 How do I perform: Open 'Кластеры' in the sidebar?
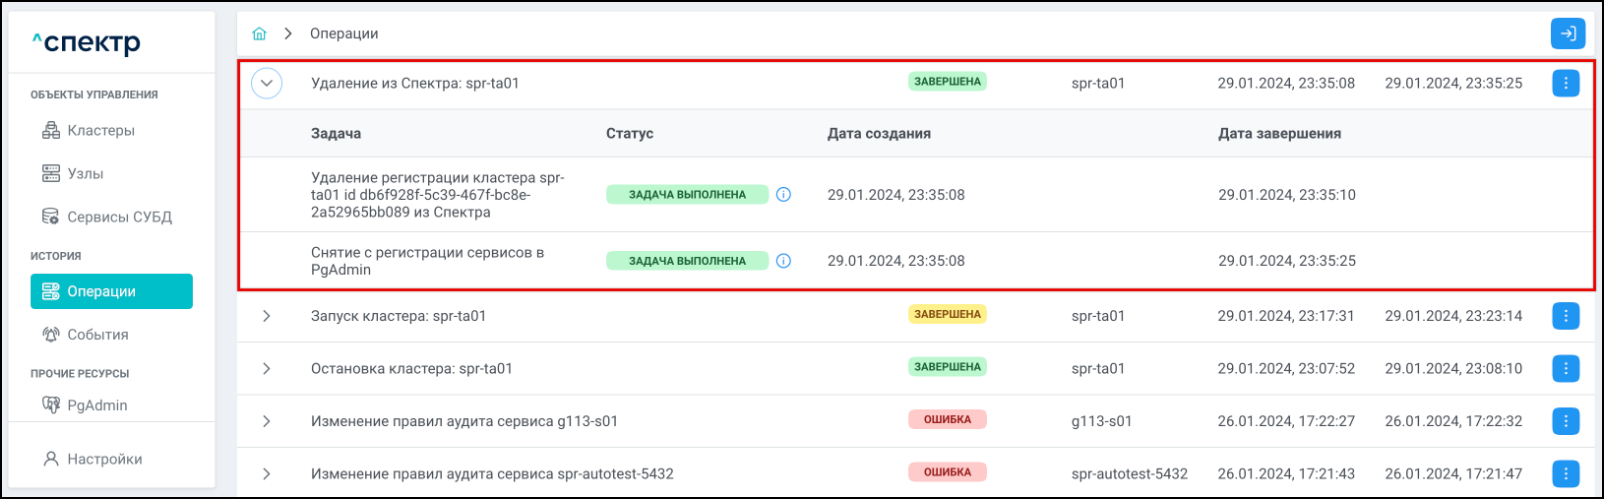click(x=100, y=131)
